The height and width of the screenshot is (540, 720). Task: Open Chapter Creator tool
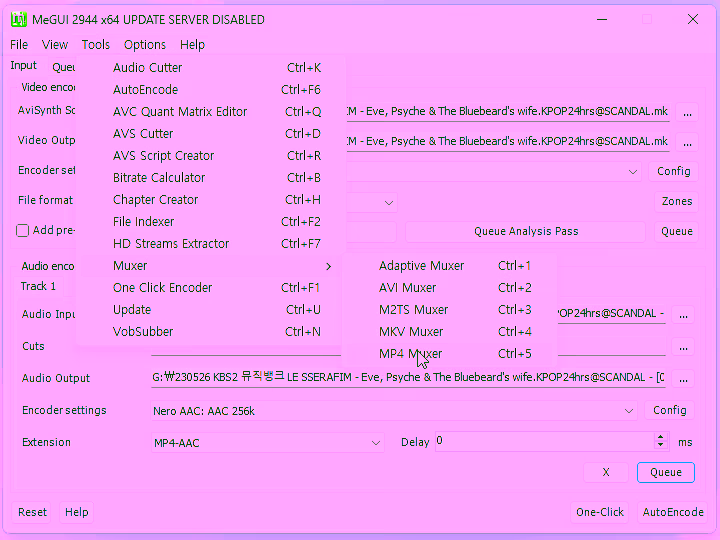[208, 200]
